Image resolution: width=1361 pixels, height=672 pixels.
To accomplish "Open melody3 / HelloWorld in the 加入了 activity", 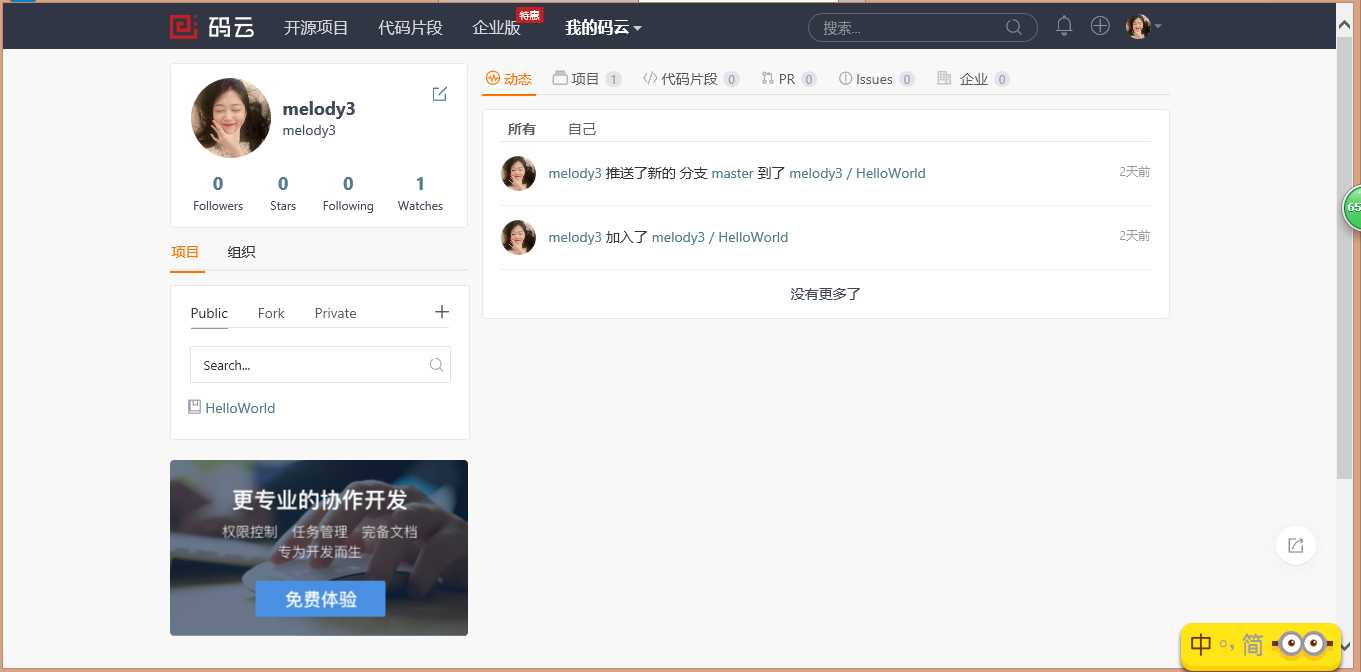I will (x=720, y=237).
